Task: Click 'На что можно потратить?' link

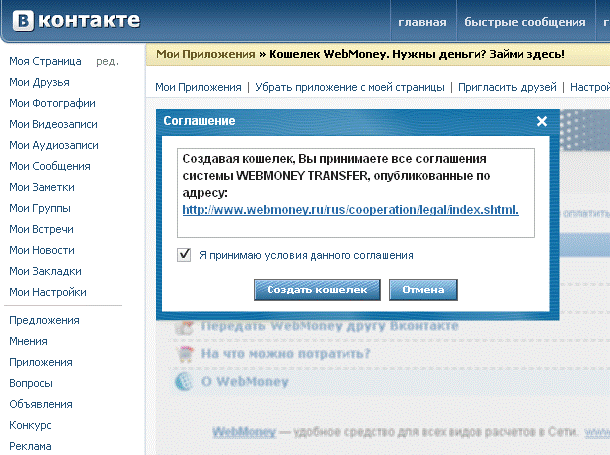Action: [286, 354]
